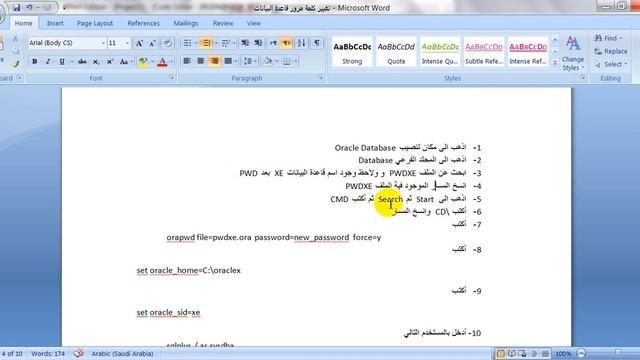Click the Sort icon
This screenshot has width=640, height=360.
tap(302, 43)
